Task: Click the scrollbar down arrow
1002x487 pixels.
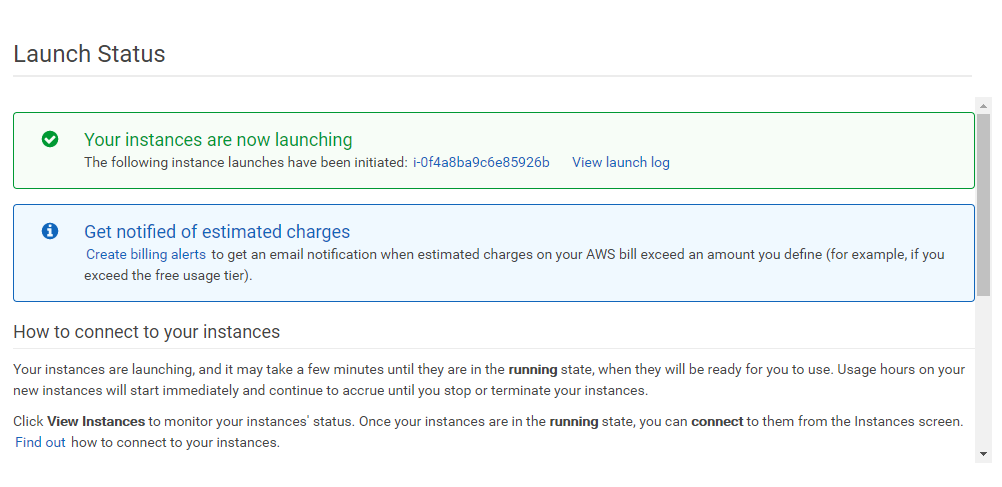Action: [x=984, y=453]
